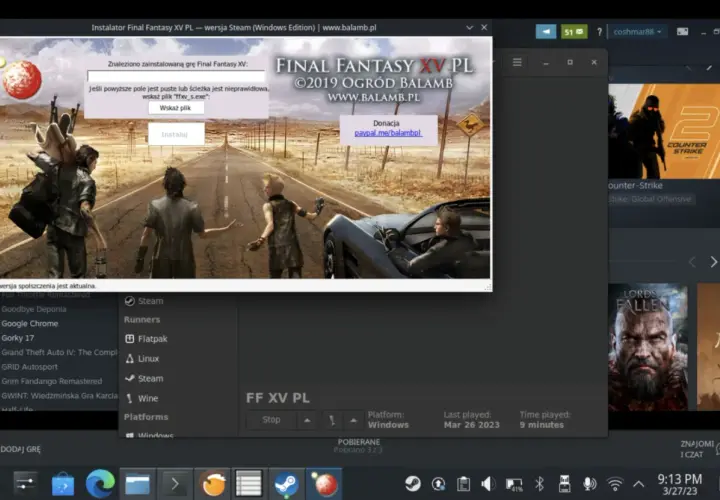Open the striped list app in taskbar
This screenshot has height=500, width=720.
pyautogui.click(x=248, y=483)
